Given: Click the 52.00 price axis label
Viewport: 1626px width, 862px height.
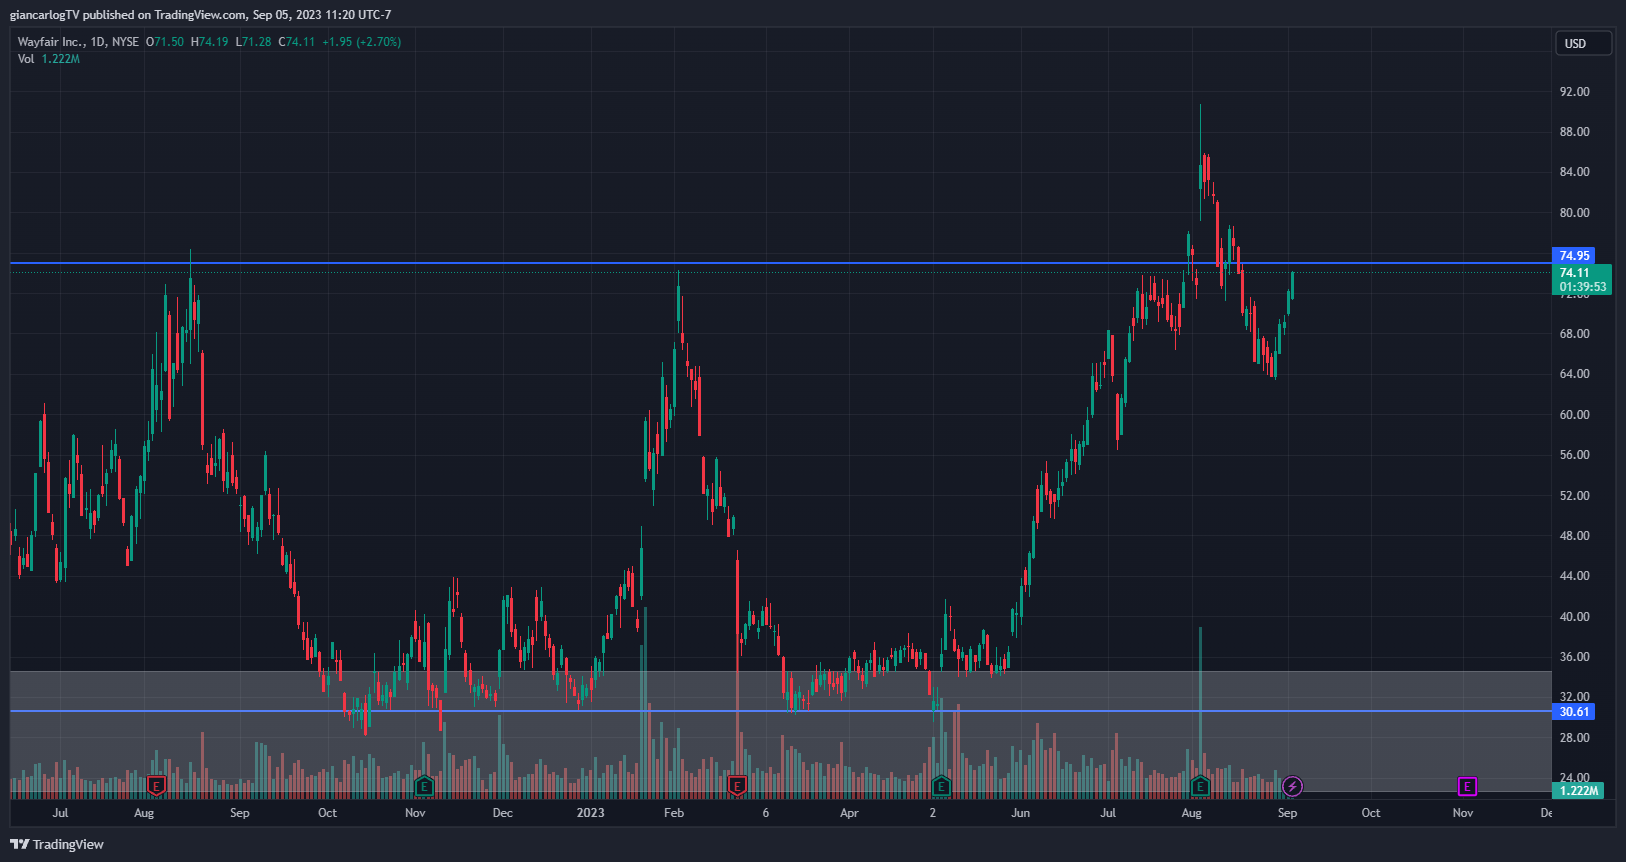Looking at the screenshot, I should (1574, 496).
